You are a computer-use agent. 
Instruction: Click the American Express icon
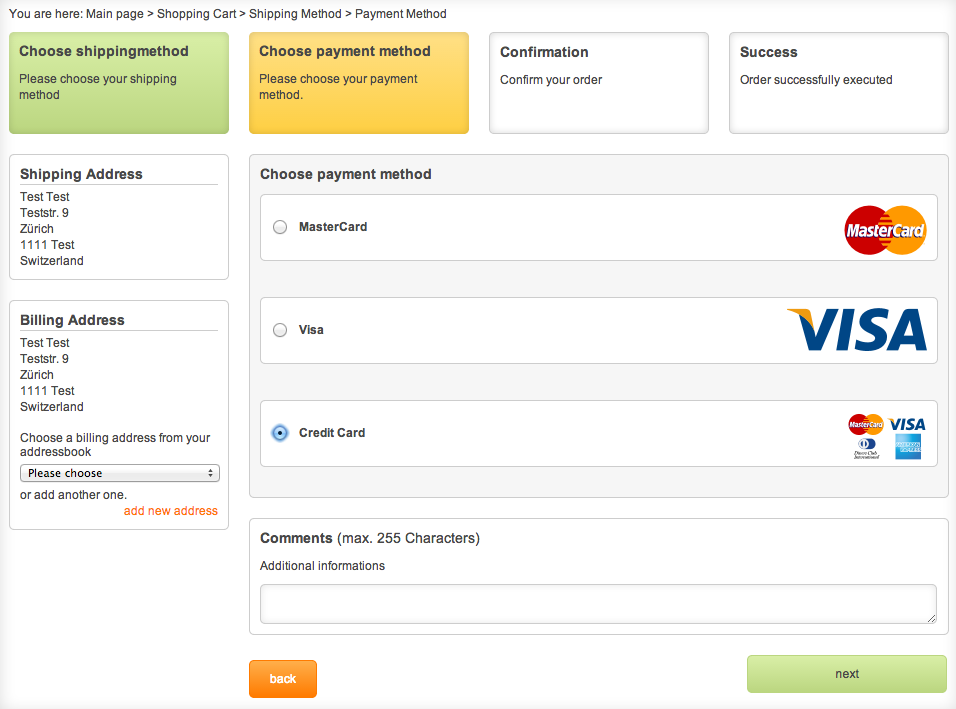[x=908, y=448]
